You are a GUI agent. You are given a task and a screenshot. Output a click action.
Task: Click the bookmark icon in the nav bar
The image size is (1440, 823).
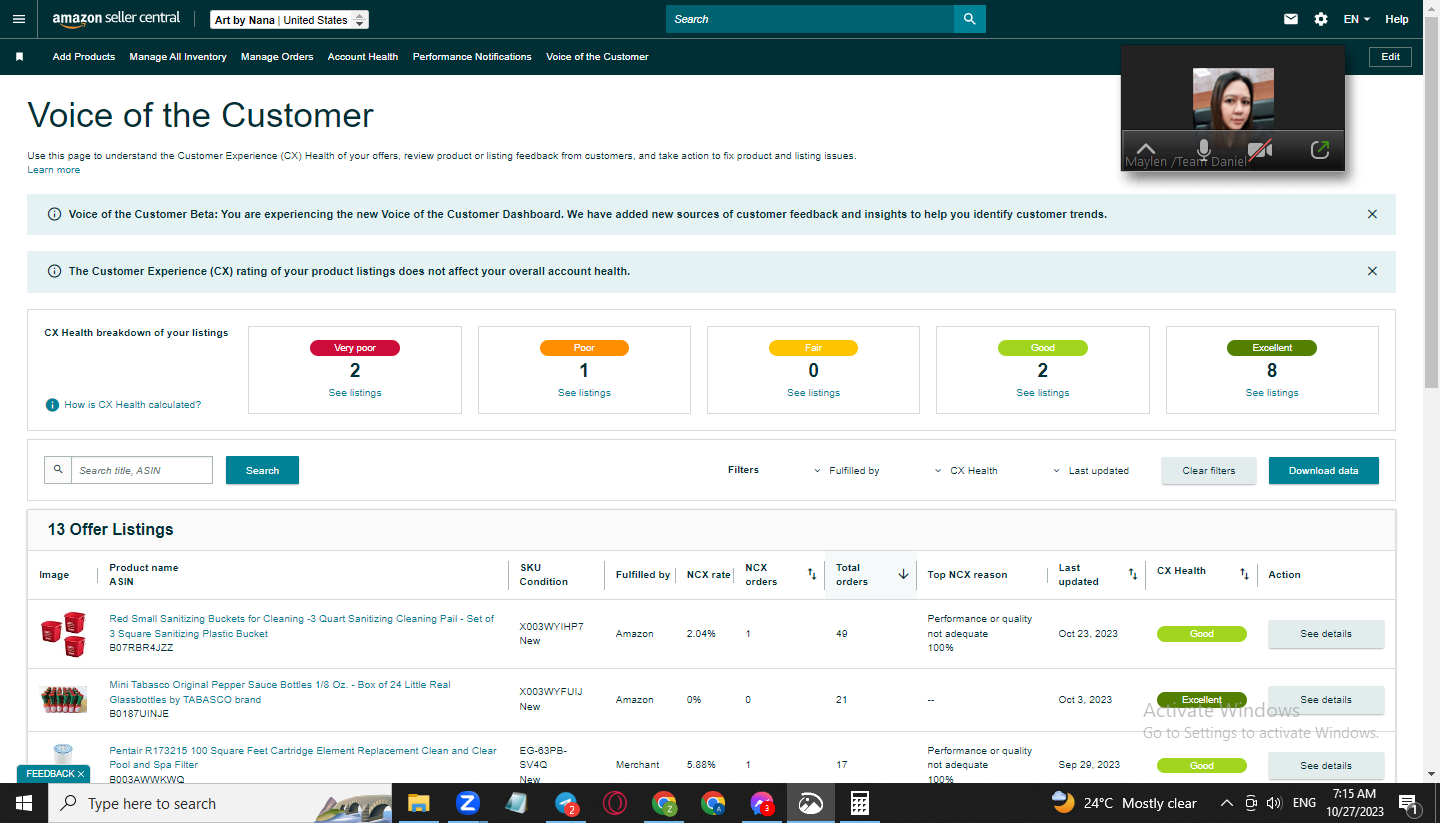coord(19,57)
